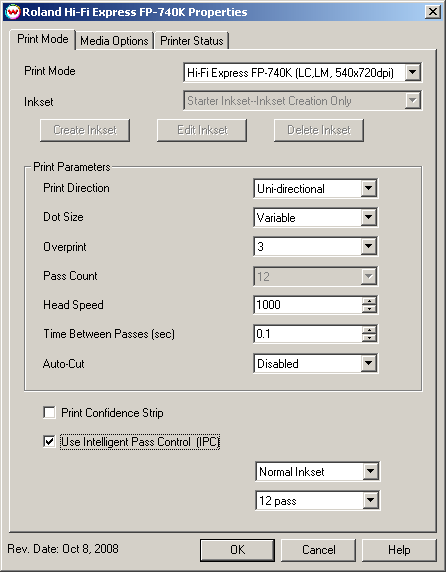Screen dimensions: 446x572
Task: Increase Head Speed with up arrow
Action: pyautogui.click(x=369, y=301)
